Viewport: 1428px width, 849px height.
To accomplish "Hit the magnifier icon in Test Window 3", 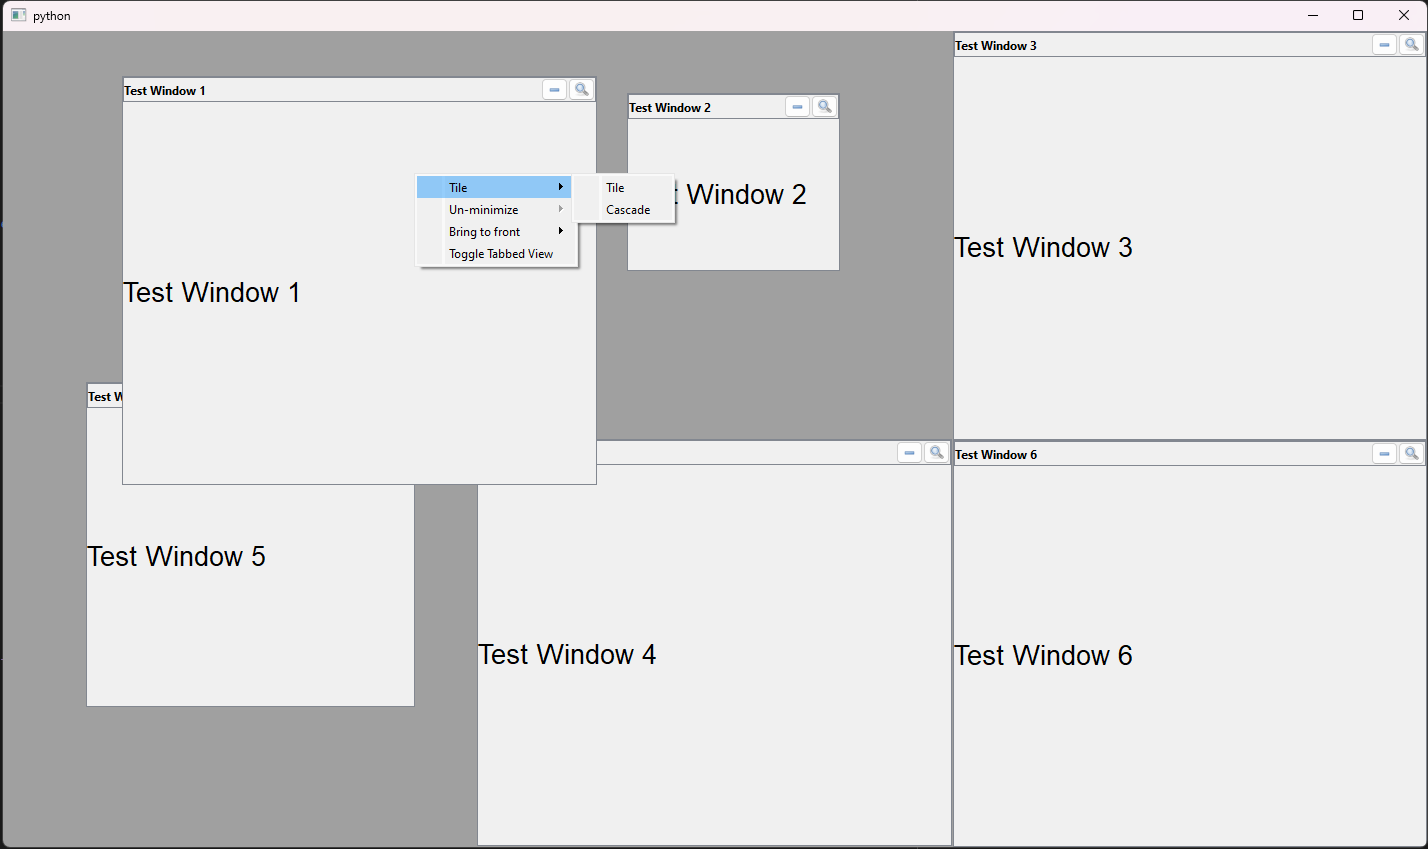I will pyautogui.click(x=1411, y=45).
